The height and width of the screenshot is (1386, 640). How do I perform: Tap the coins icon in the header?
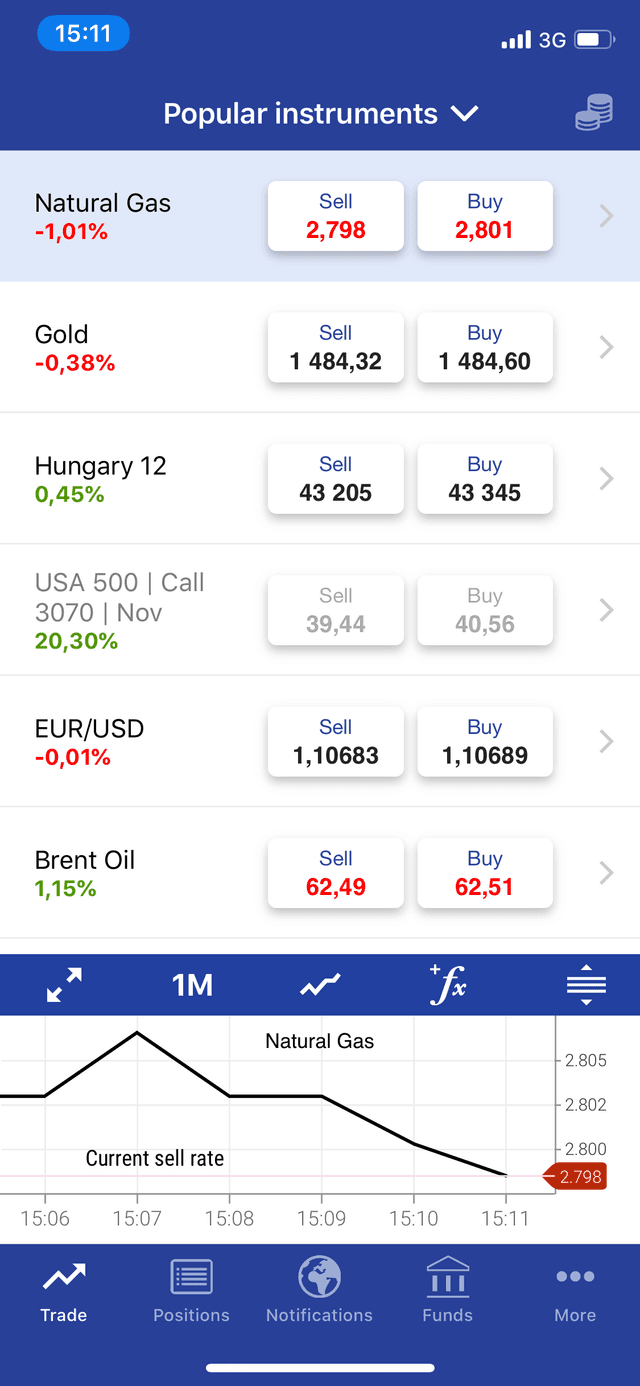point(593,112)
